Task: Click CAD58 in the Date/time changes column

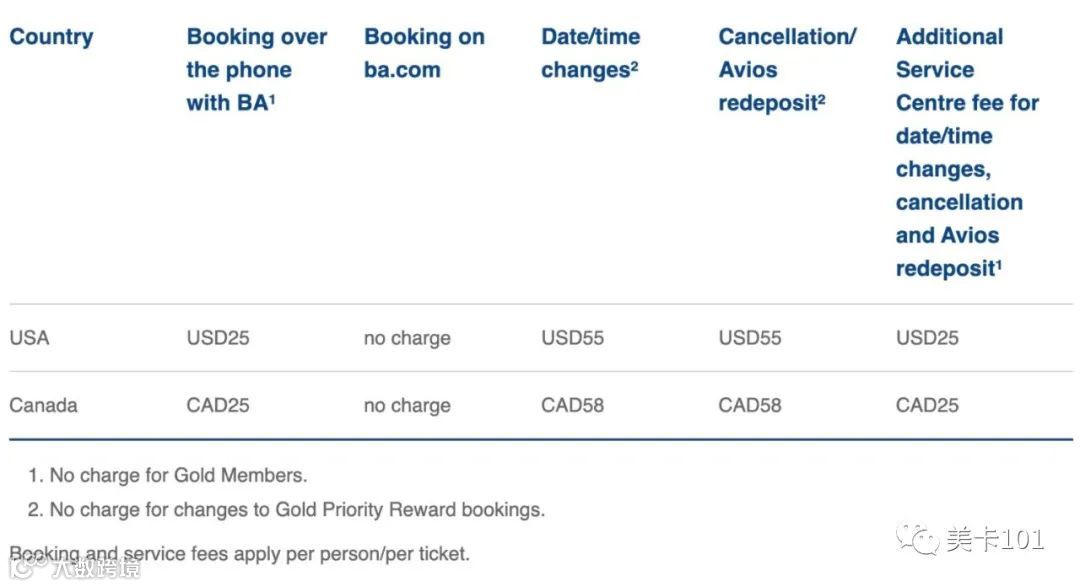Action: [x=572, y=405]
